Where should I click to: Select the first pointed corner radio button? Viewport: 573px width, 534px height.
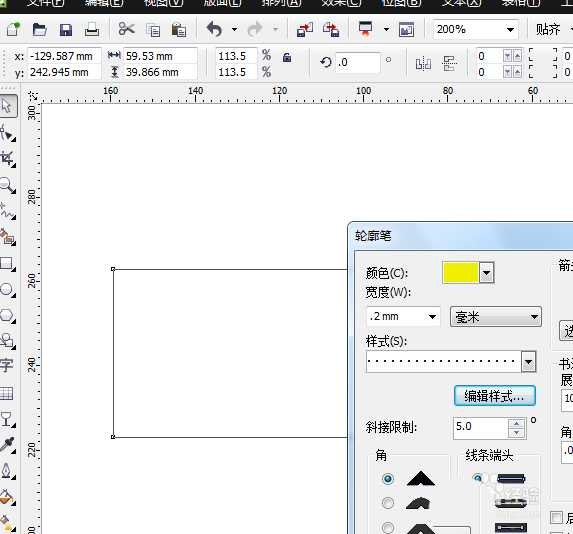(x=388, y=478)
